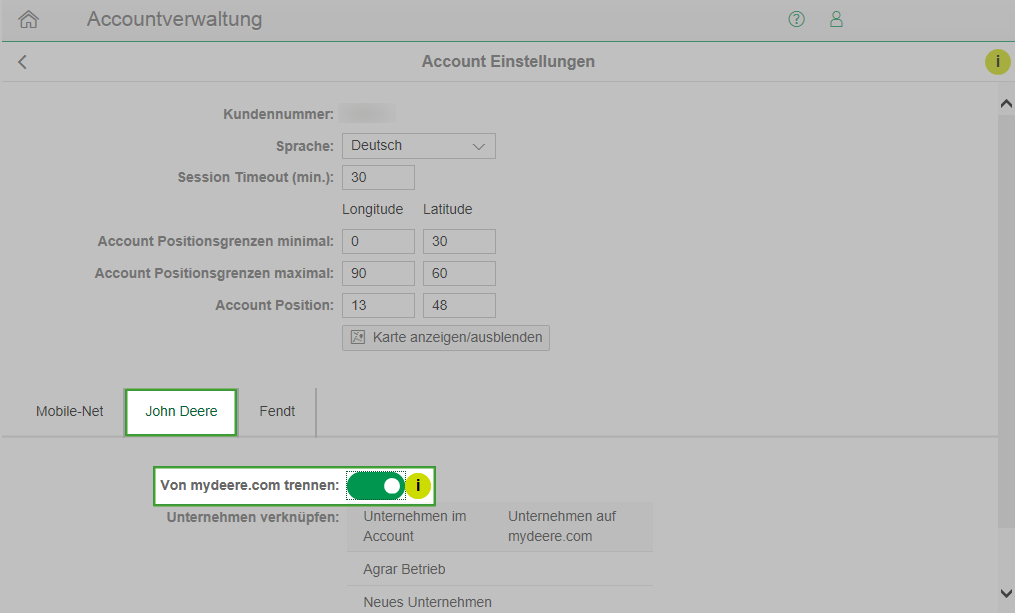Click the maximal Longitude field

click(378, 274)
